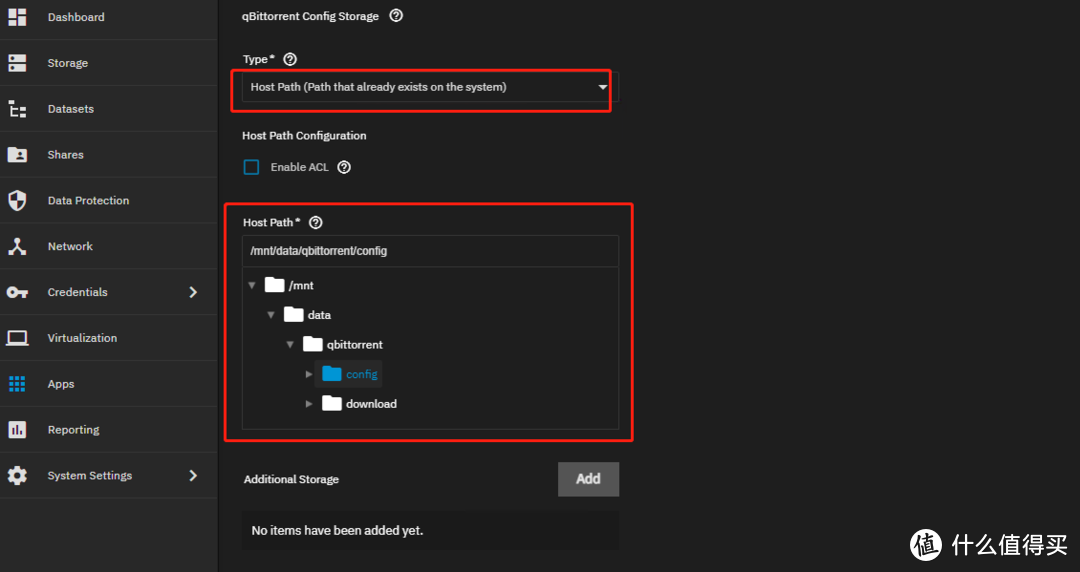The image size is (1080, 572).
Task: Open the Type dropdown for Host Path
Action: pyautogui.click(x=429, y=87)
